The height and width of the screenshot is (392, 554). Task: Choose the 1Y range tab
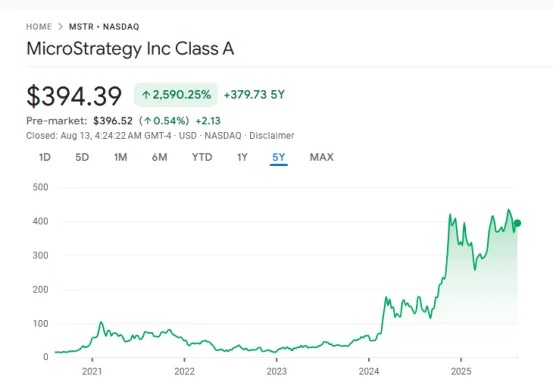[242, 157]
